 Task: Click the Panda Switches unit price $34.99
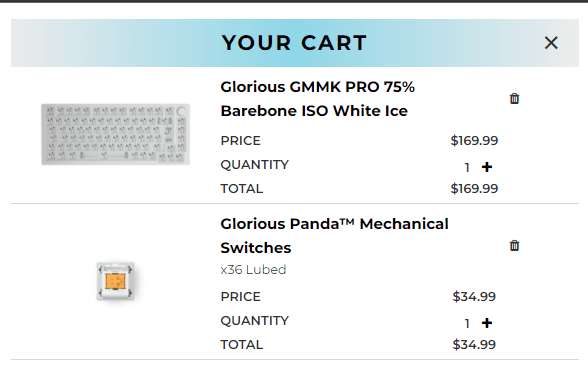(x=474, y=297)
